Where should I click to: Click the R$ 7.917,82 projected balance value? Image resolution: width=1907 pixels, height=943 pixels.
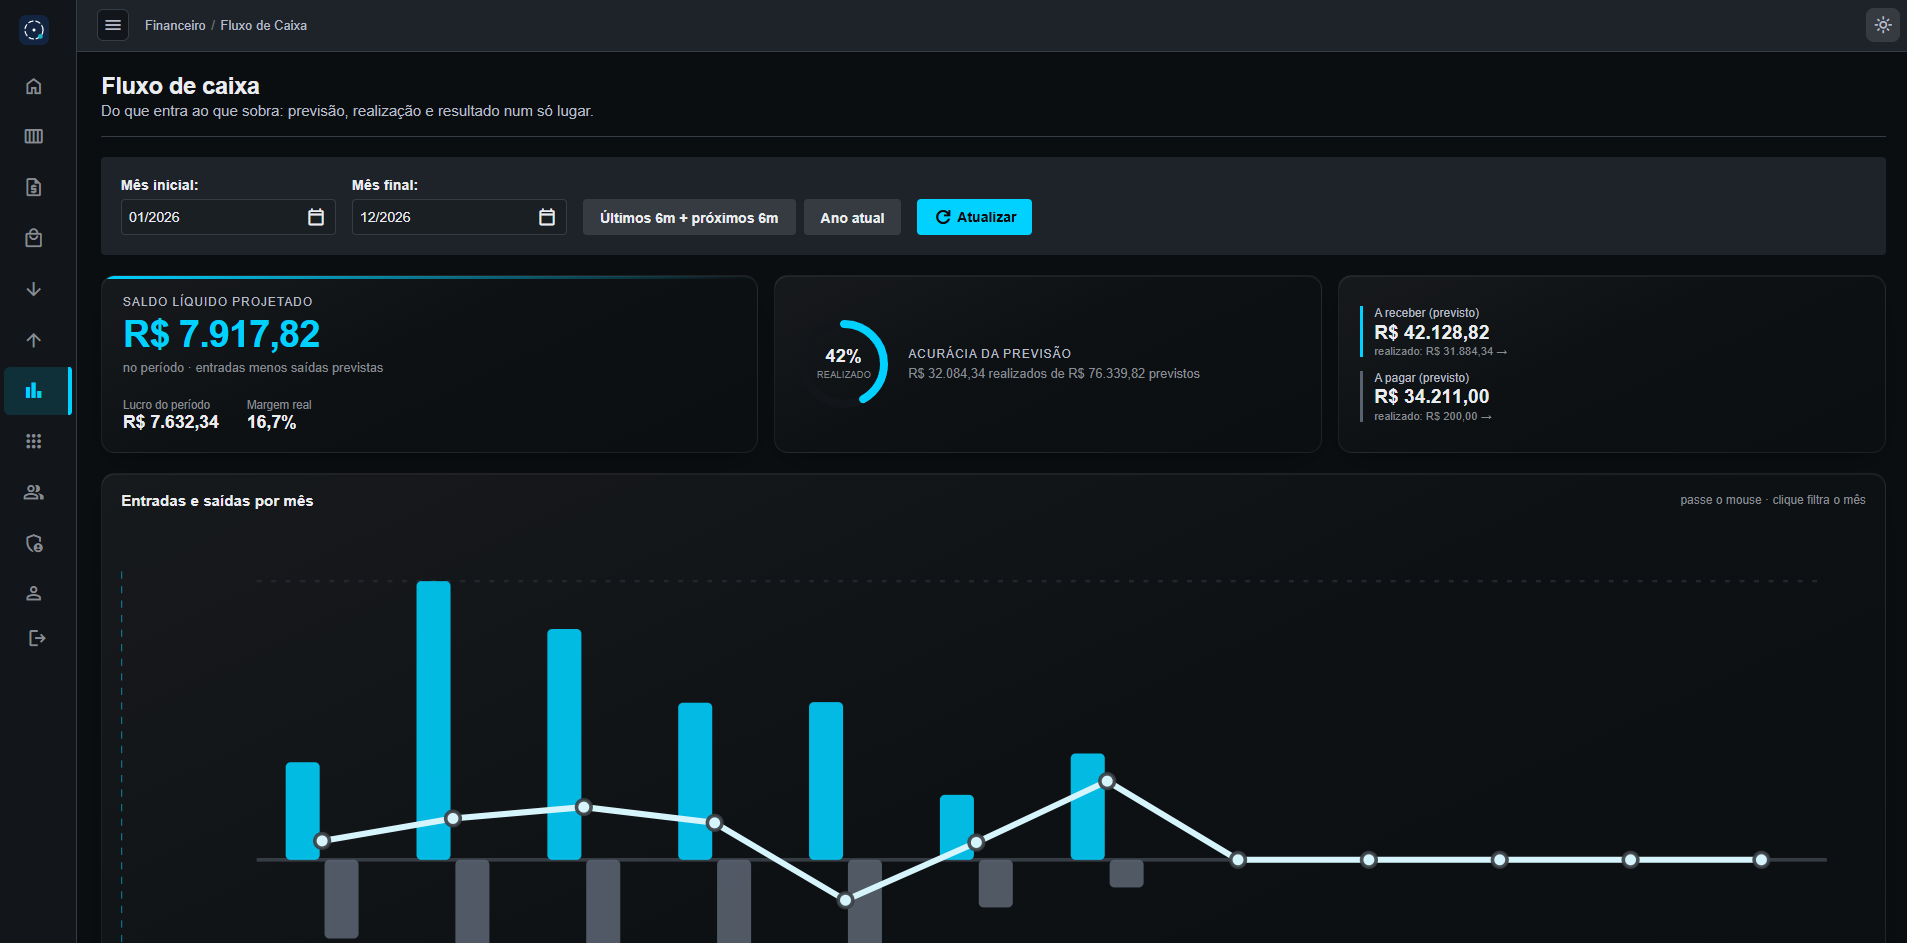pyautogui.click(x=221, y=334)
